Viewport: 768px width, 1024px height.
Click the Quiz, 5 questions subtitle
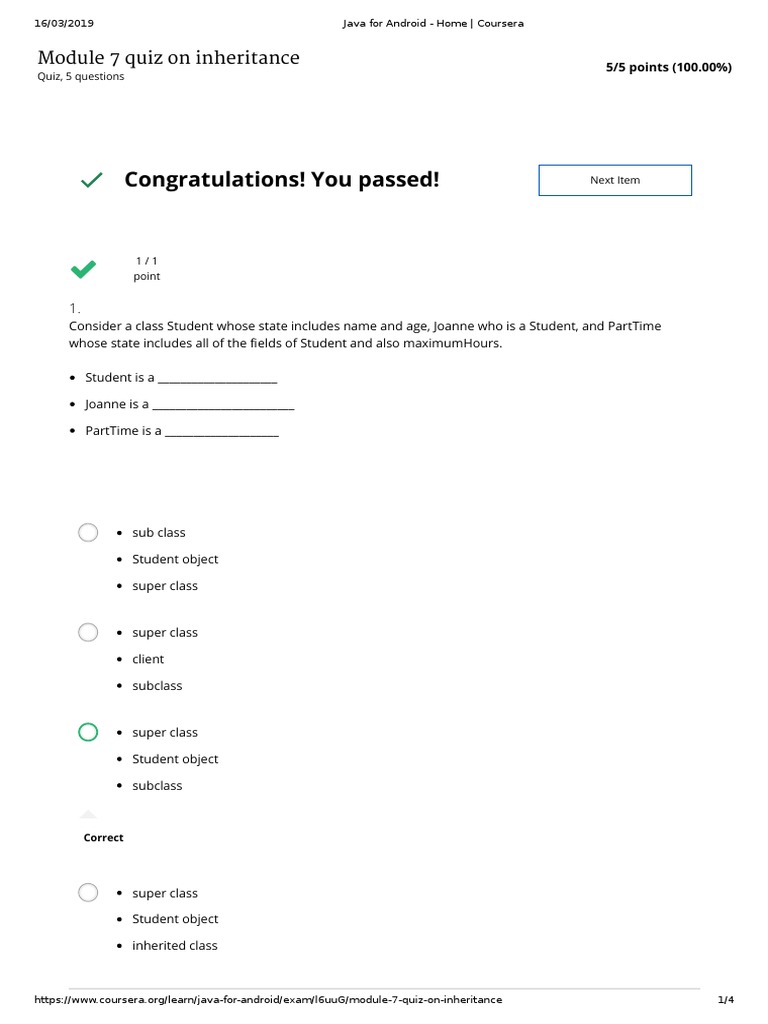pos(81,77)
